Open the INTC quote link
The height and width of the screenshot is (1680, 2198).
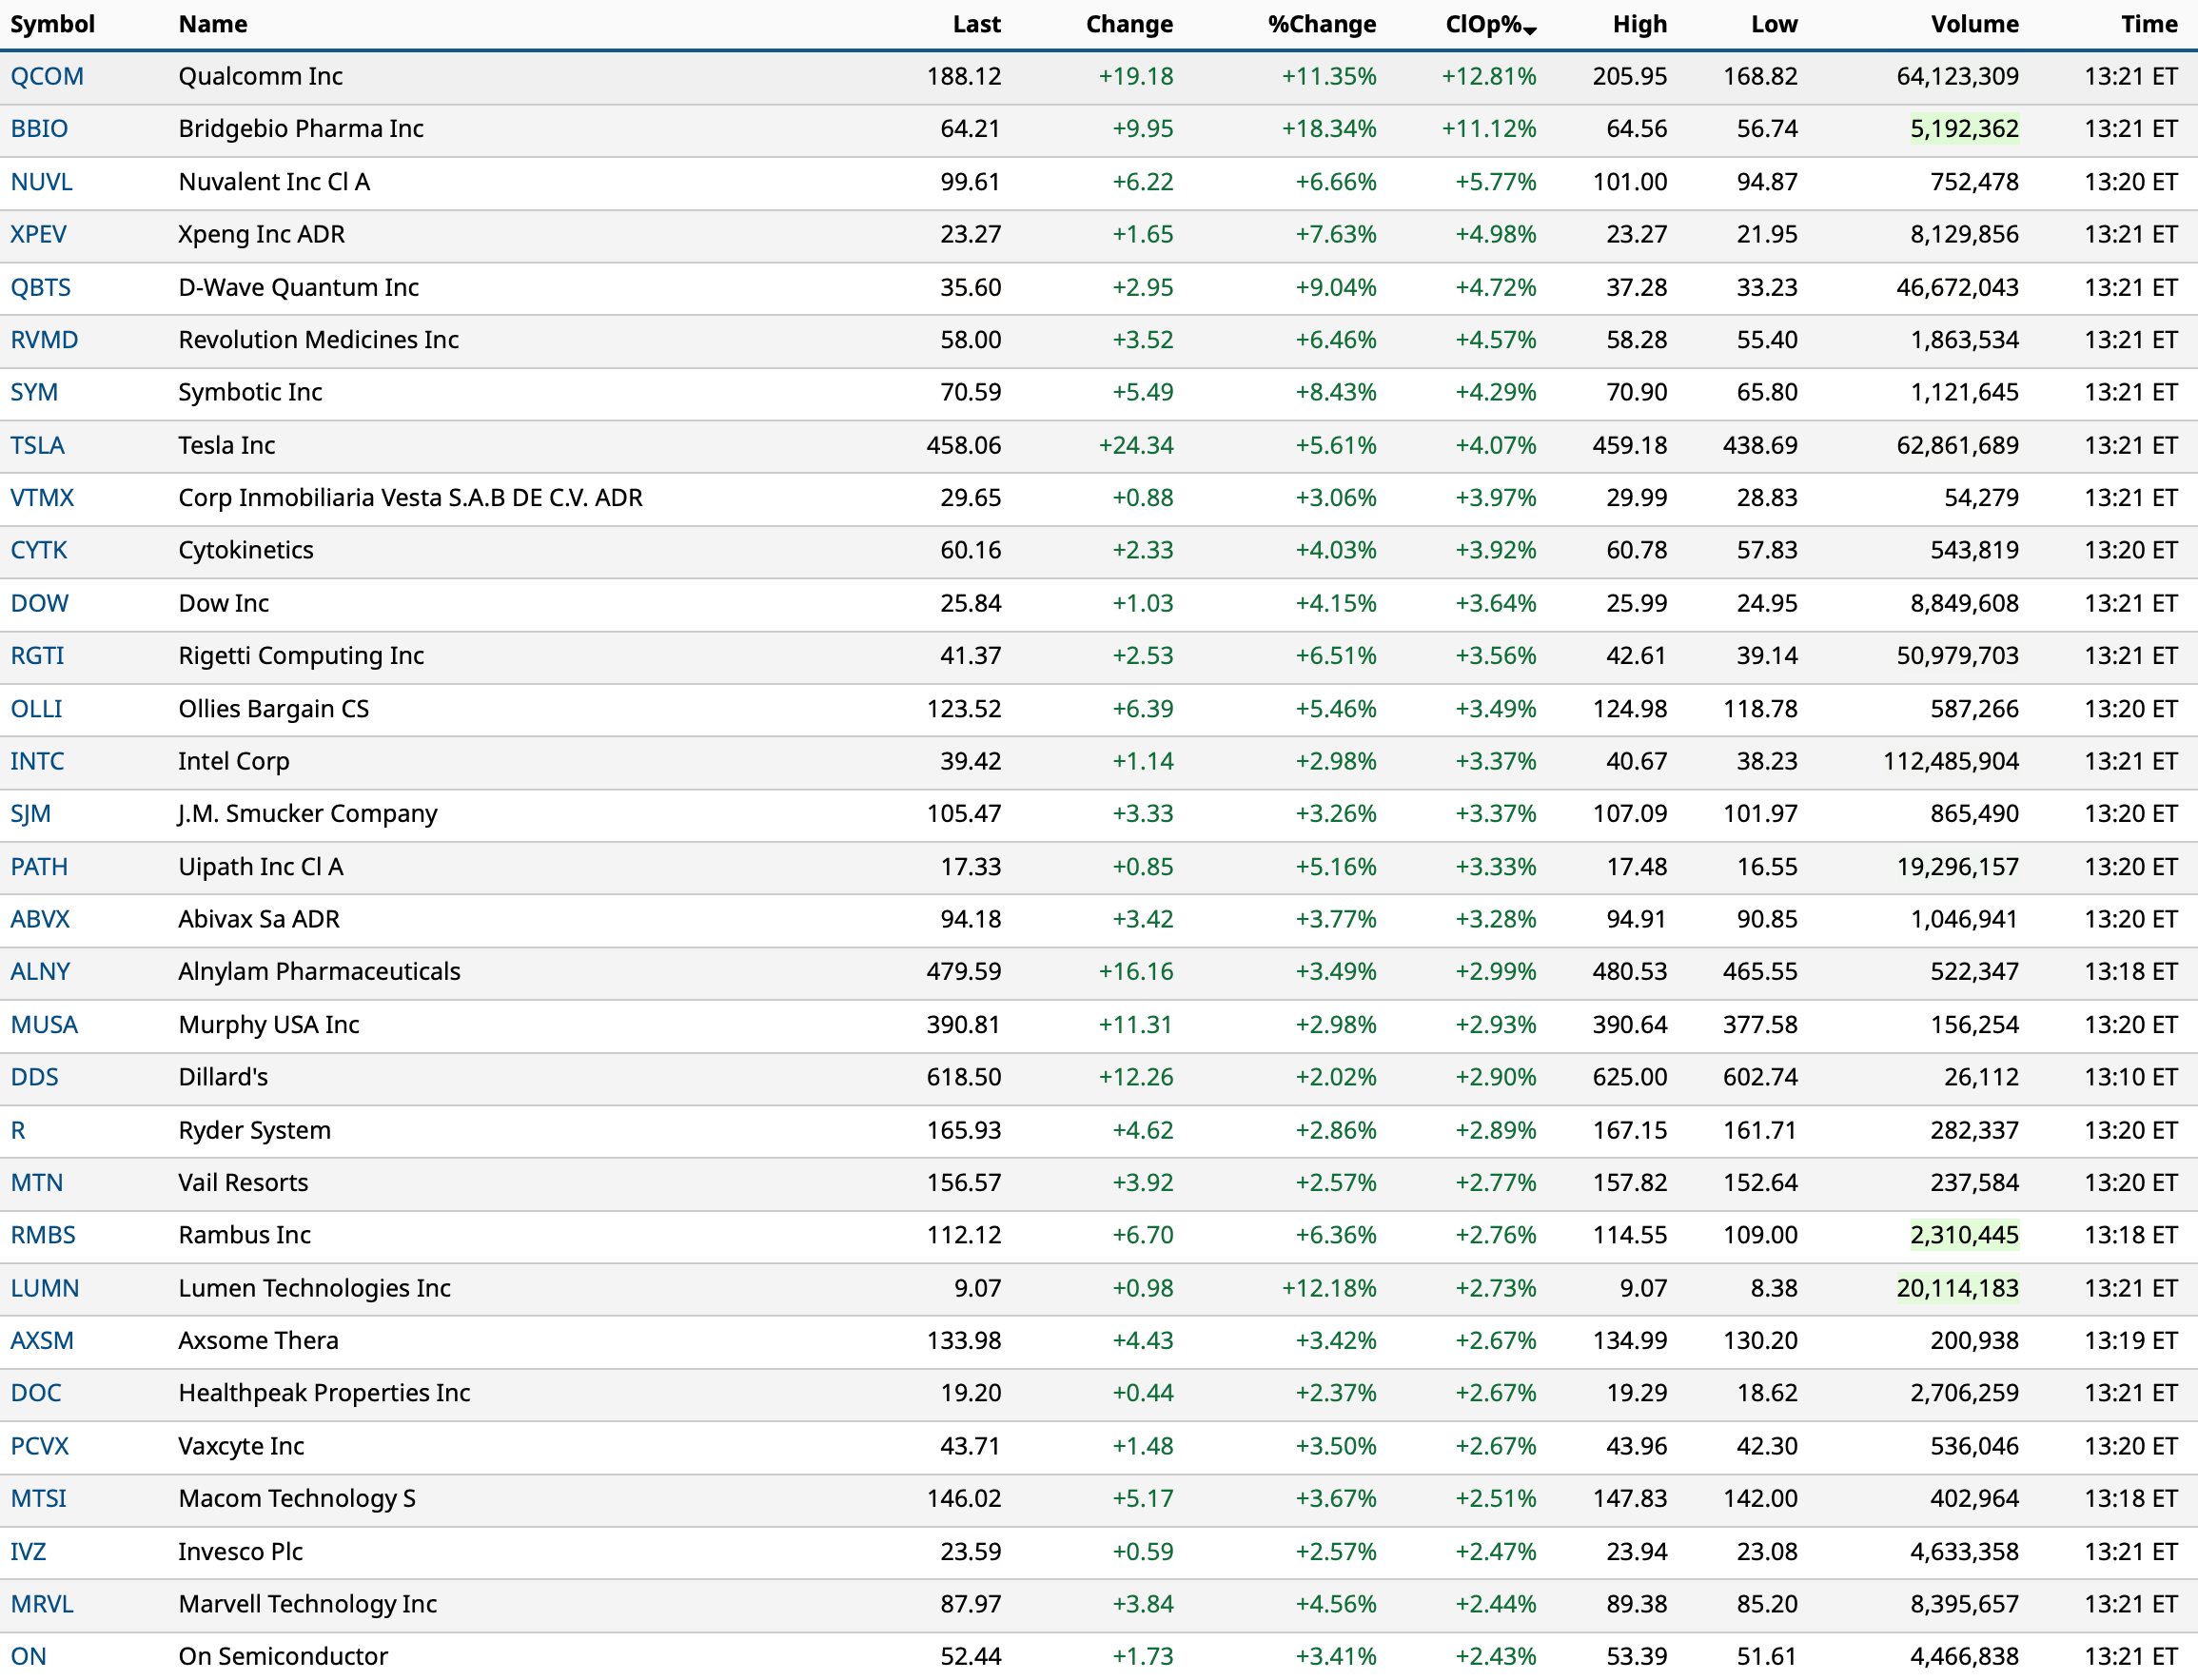point(37,762)
